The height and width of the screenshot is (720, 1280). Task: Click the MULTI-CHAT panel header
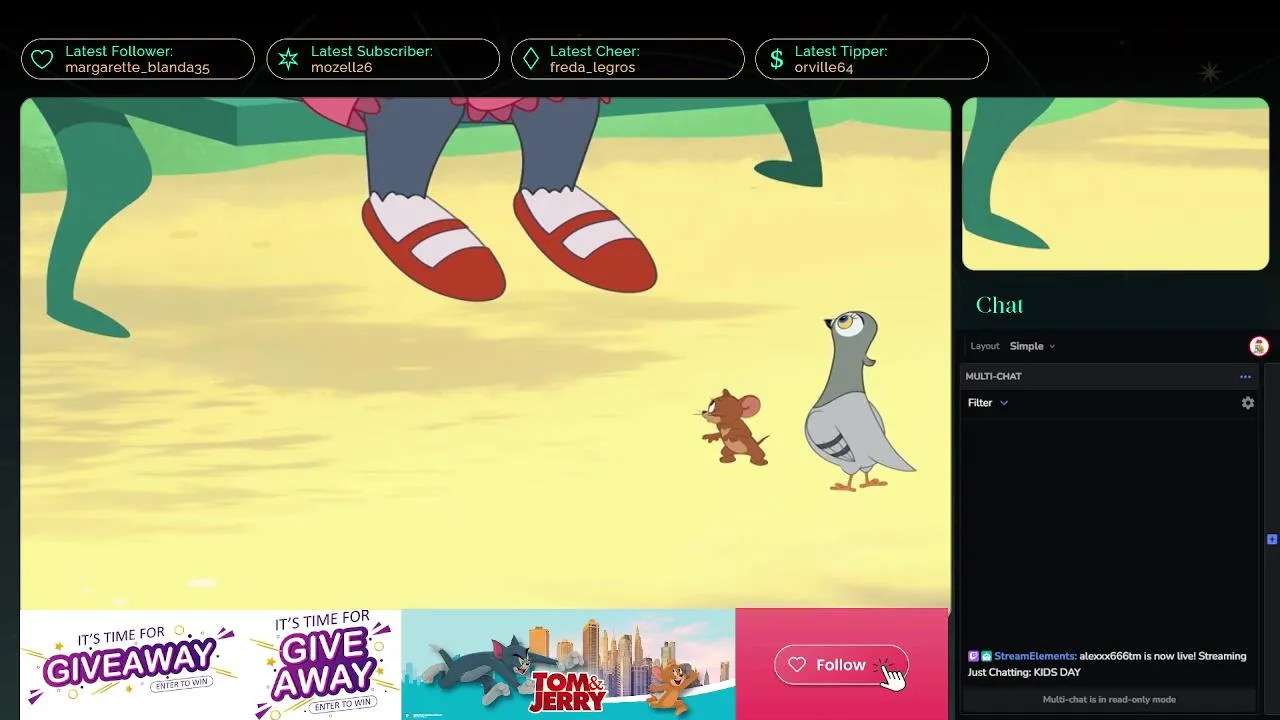[1108, 377]
